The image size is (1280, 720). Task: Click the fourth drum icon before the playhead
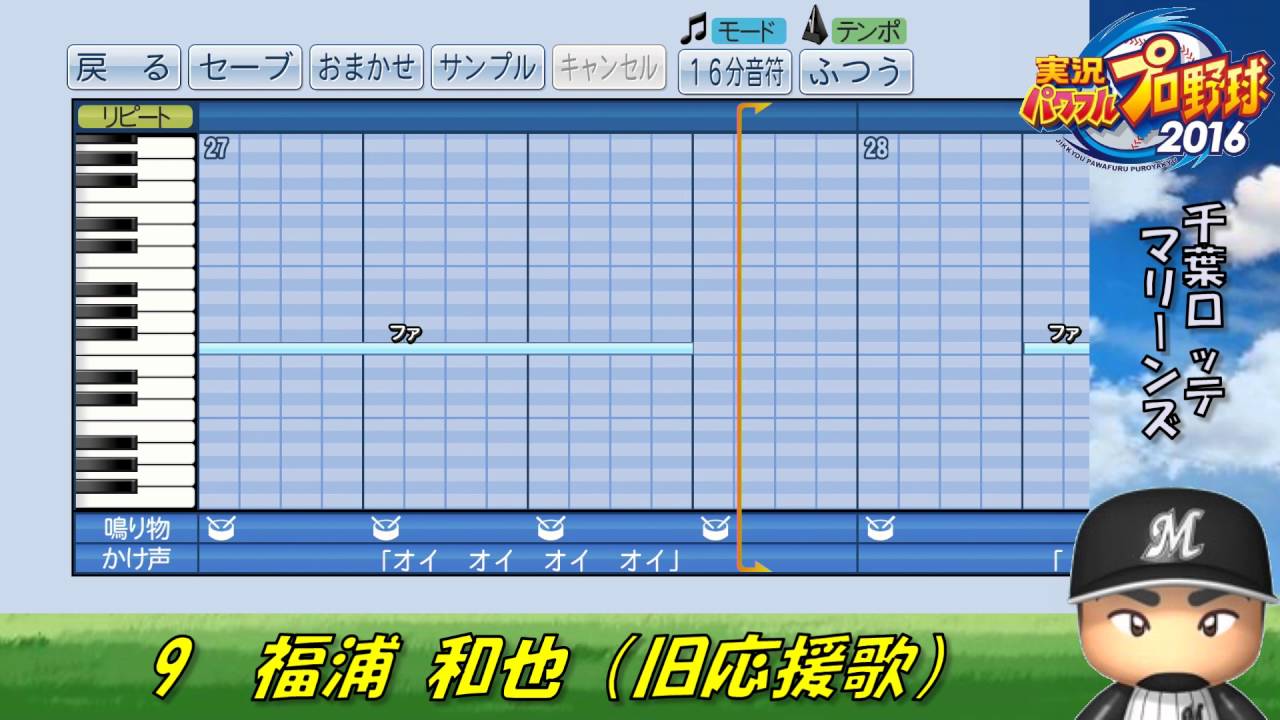(715, 527)
